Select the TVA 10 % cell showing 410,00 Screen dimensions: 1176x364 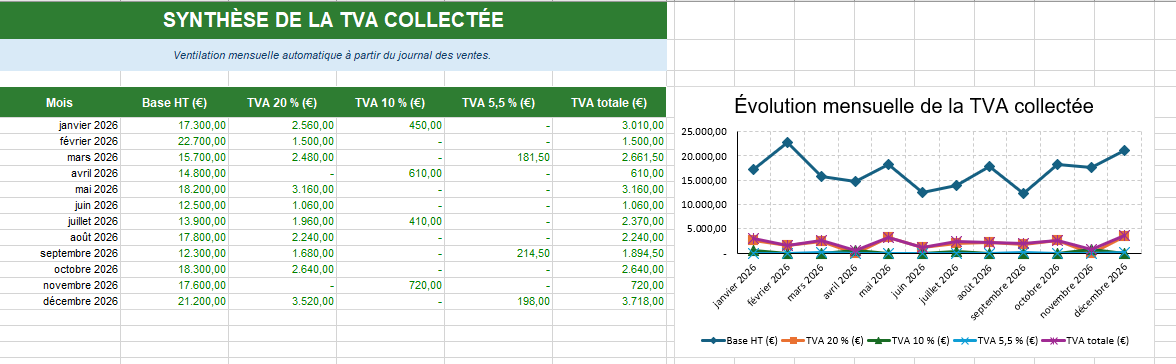pos(390,221)
